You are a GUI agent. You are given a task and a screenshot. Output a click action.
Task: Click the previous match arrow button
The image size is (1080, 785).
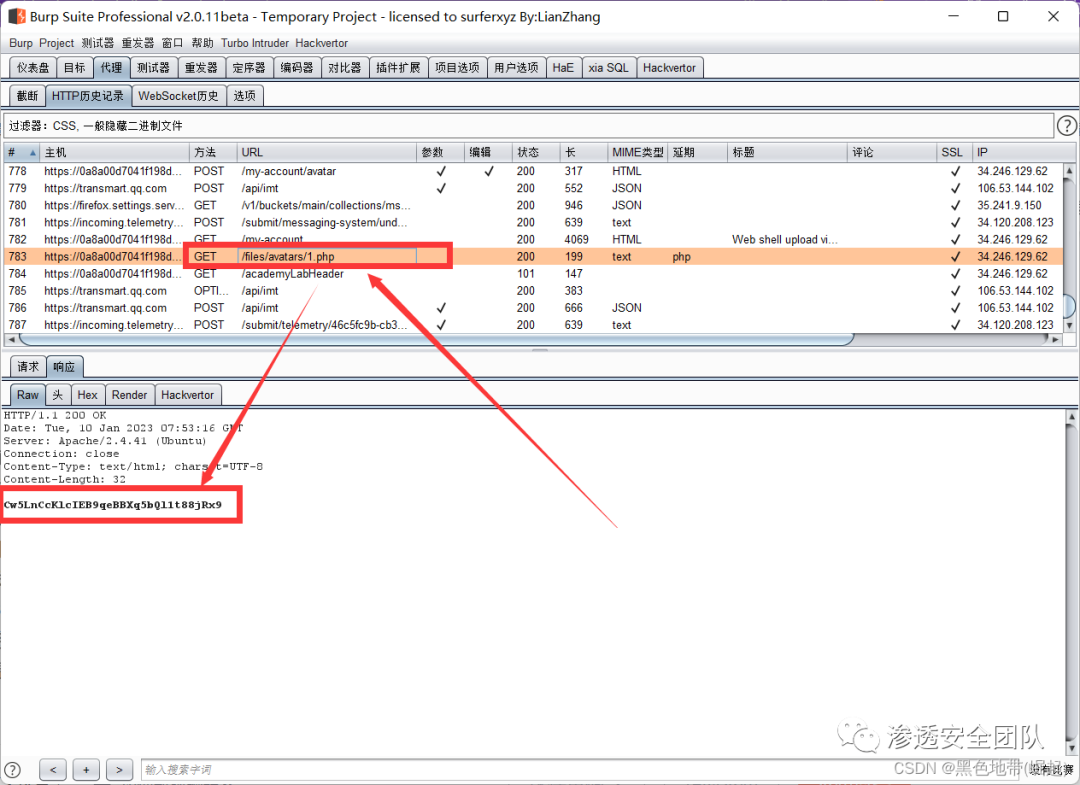tap(53, 769)
